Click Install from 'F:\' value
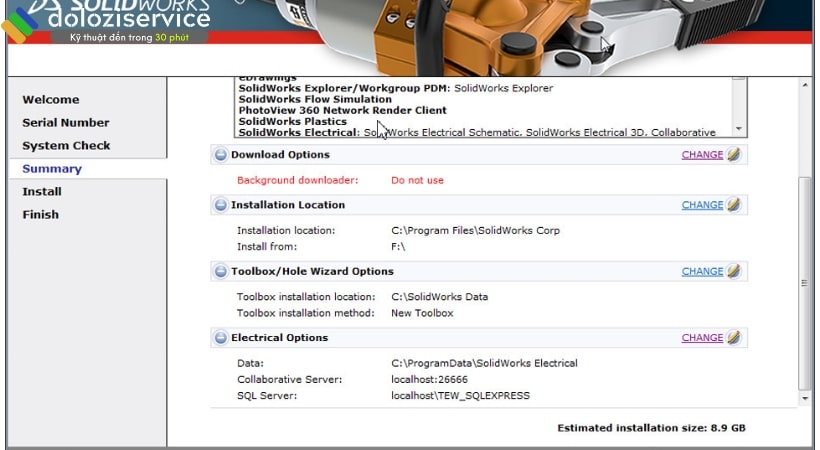 click(x=398, y=247)
